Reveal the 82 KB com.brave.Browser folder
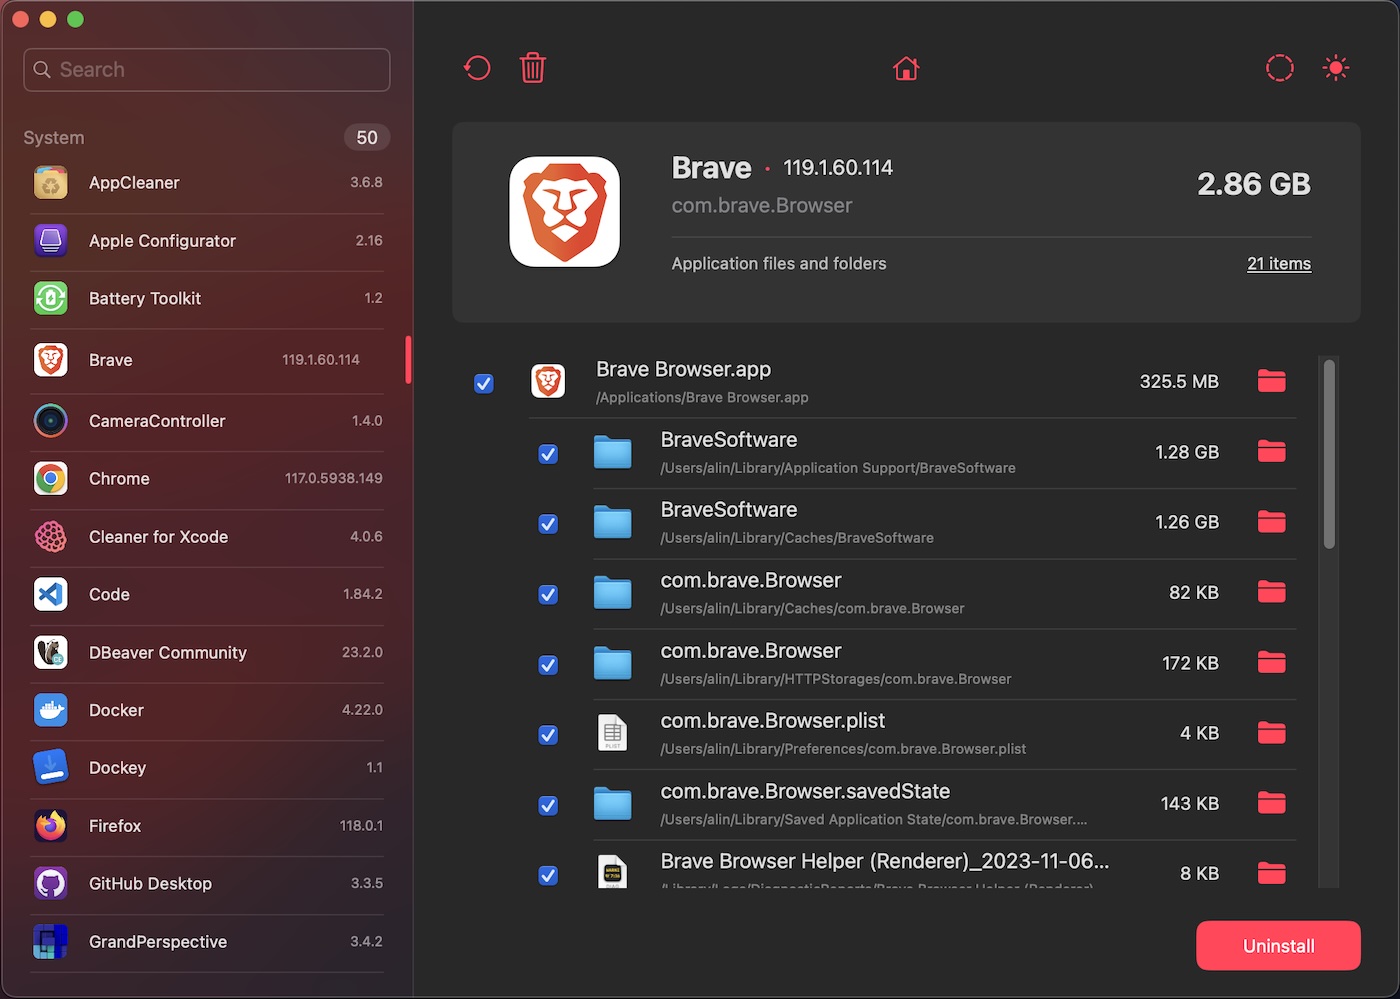The height and width of the screenshot is (999, 1400). pos(1272,592)
